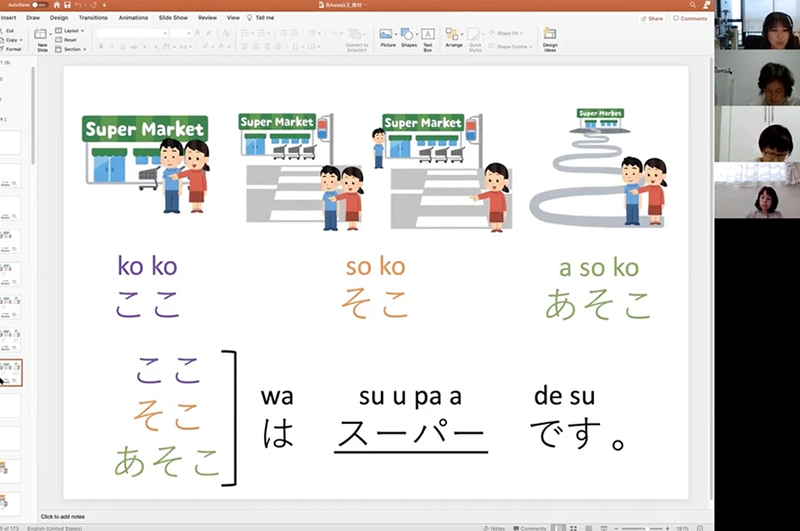The width and height of the screenshot is (800, 531).
Task: Click the align text left icon
Action: click(x=245, y=46)
